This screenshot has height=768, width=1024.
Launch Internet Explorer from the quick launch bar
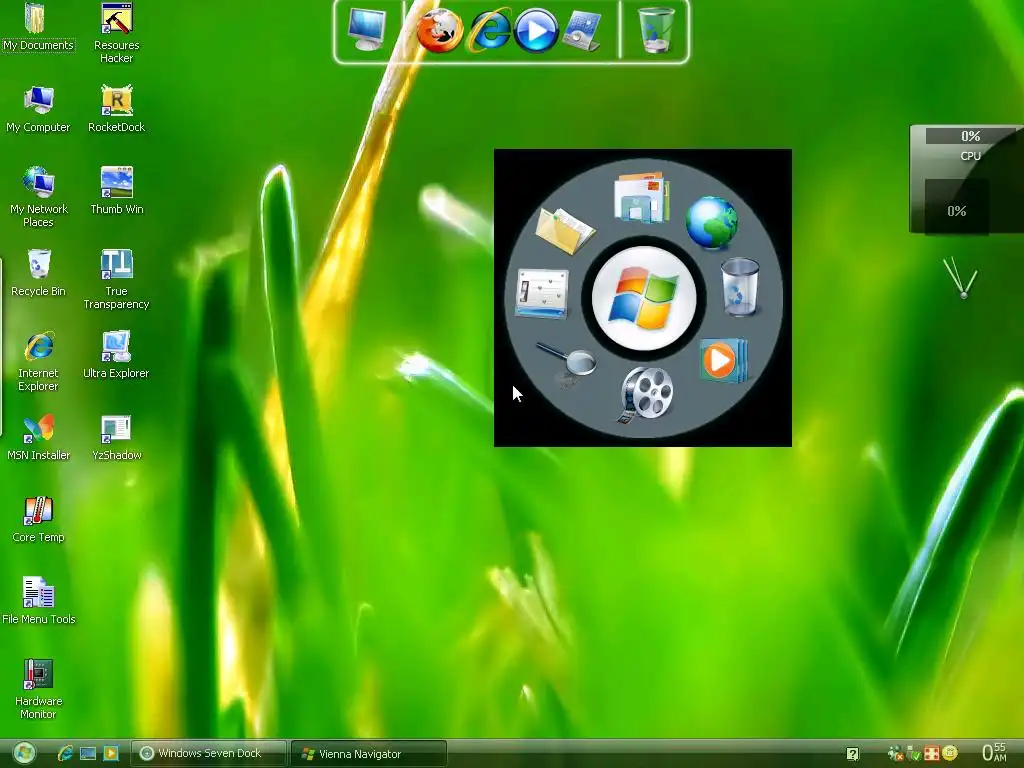pyautogui.click(x=65, y=753)
